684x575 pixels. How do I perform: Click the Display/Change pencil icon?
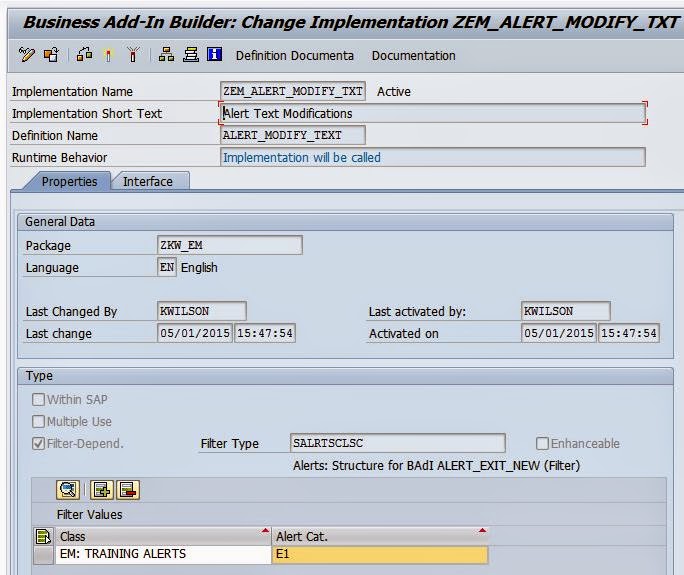pos(26,55)
